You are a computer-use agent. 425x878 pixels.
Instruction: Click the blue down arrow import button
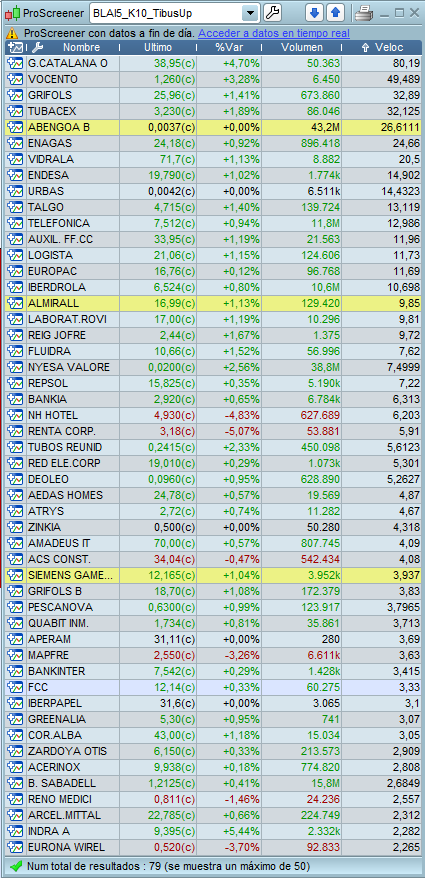click(x=315, y=12)
